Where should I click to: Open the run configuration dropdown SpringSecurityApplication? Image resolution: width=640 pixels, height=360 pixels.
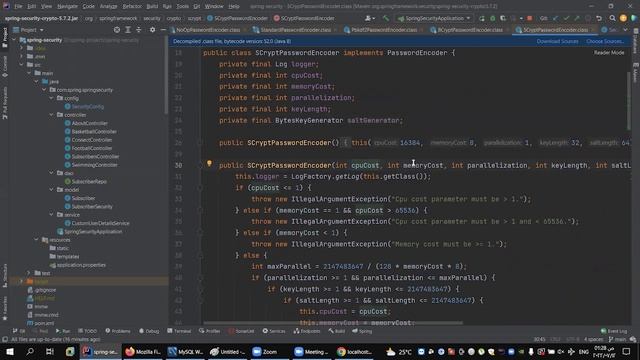point(434,18)
